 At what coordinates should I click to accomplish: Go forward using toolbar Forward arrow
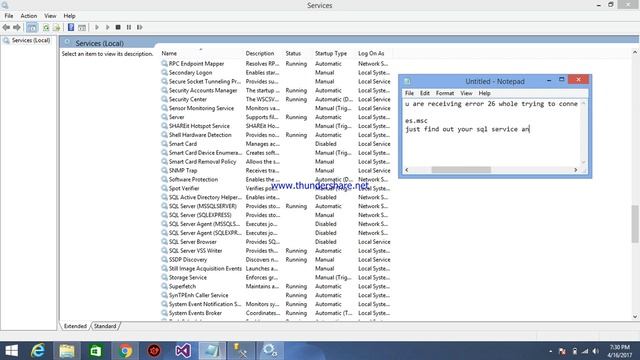[17, 27]
